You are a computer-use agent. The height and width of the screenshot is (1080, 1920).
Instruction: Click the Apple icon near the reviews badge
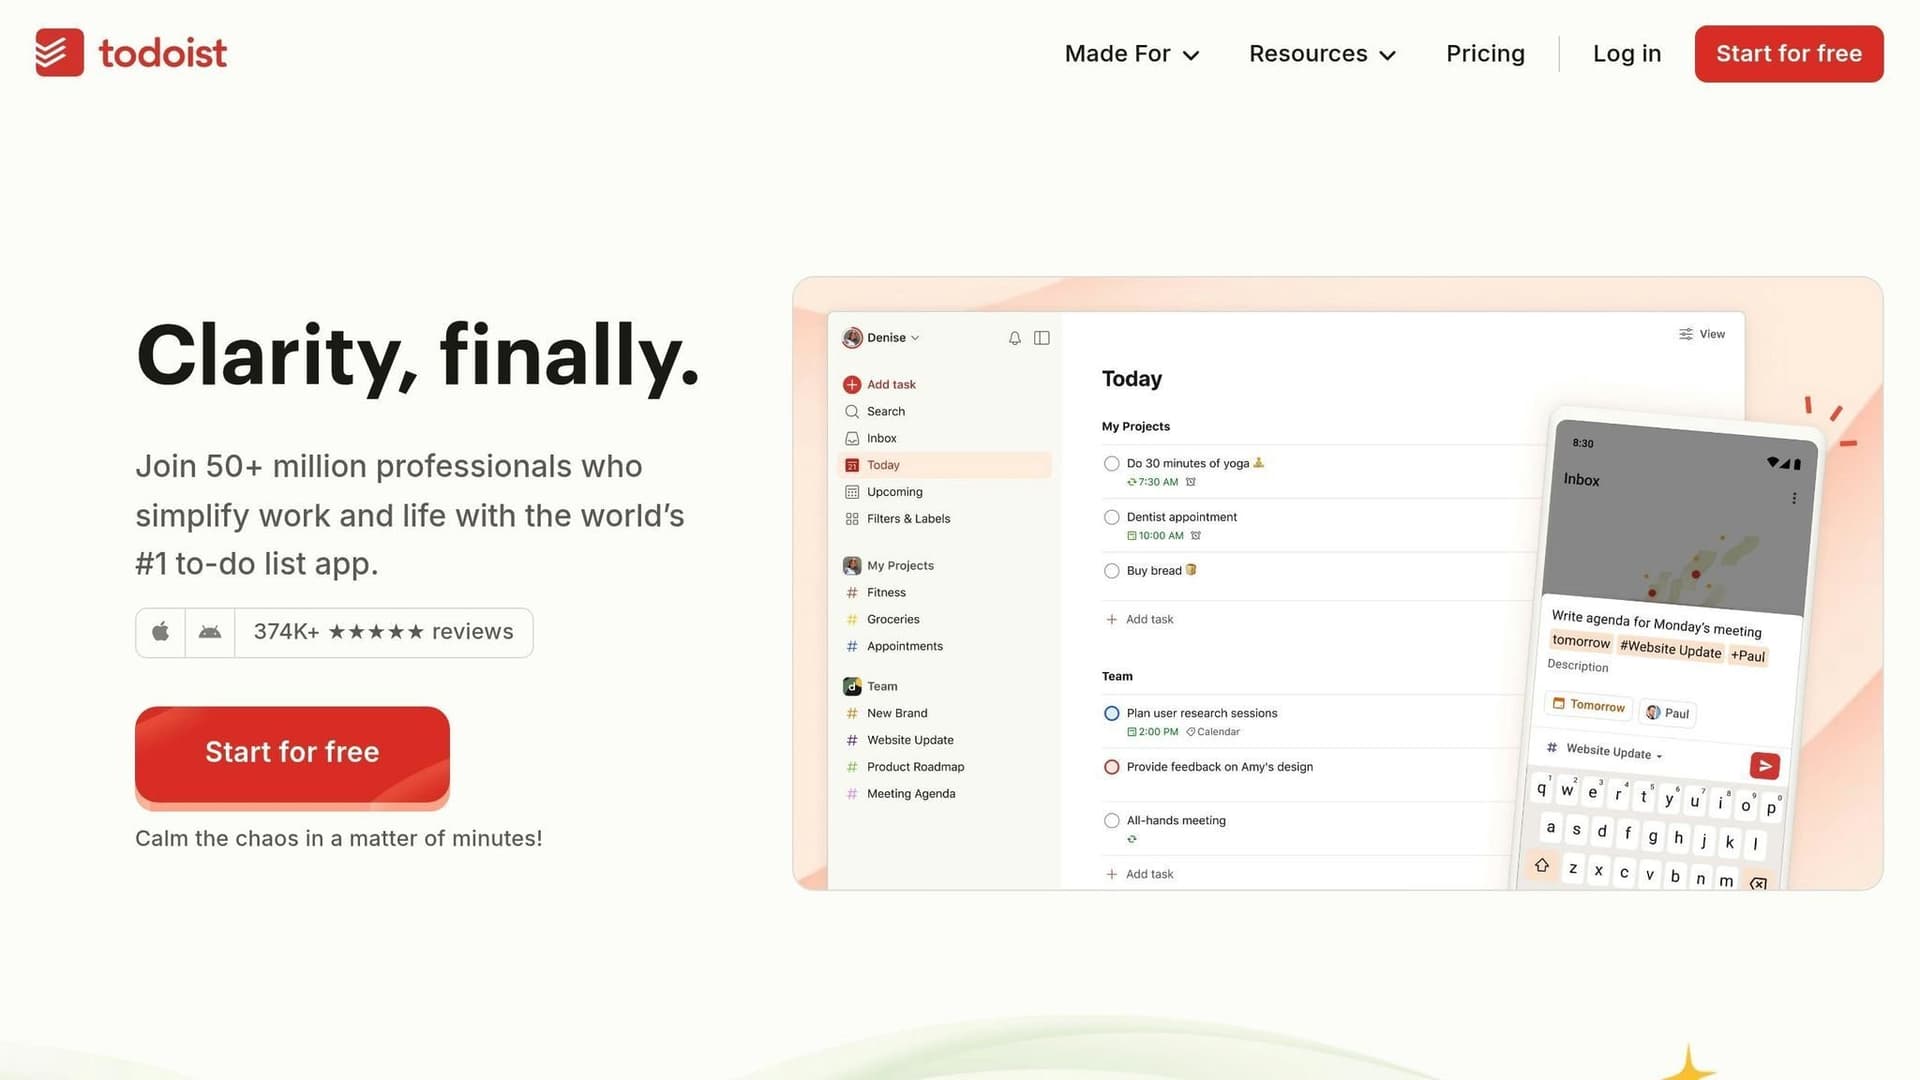coord(160,632)
